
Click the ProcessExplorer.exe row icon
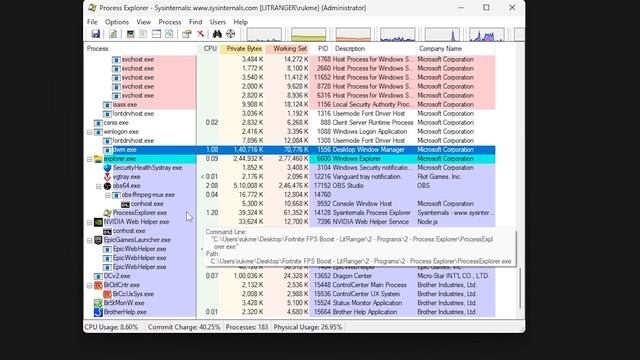[107, 213]
